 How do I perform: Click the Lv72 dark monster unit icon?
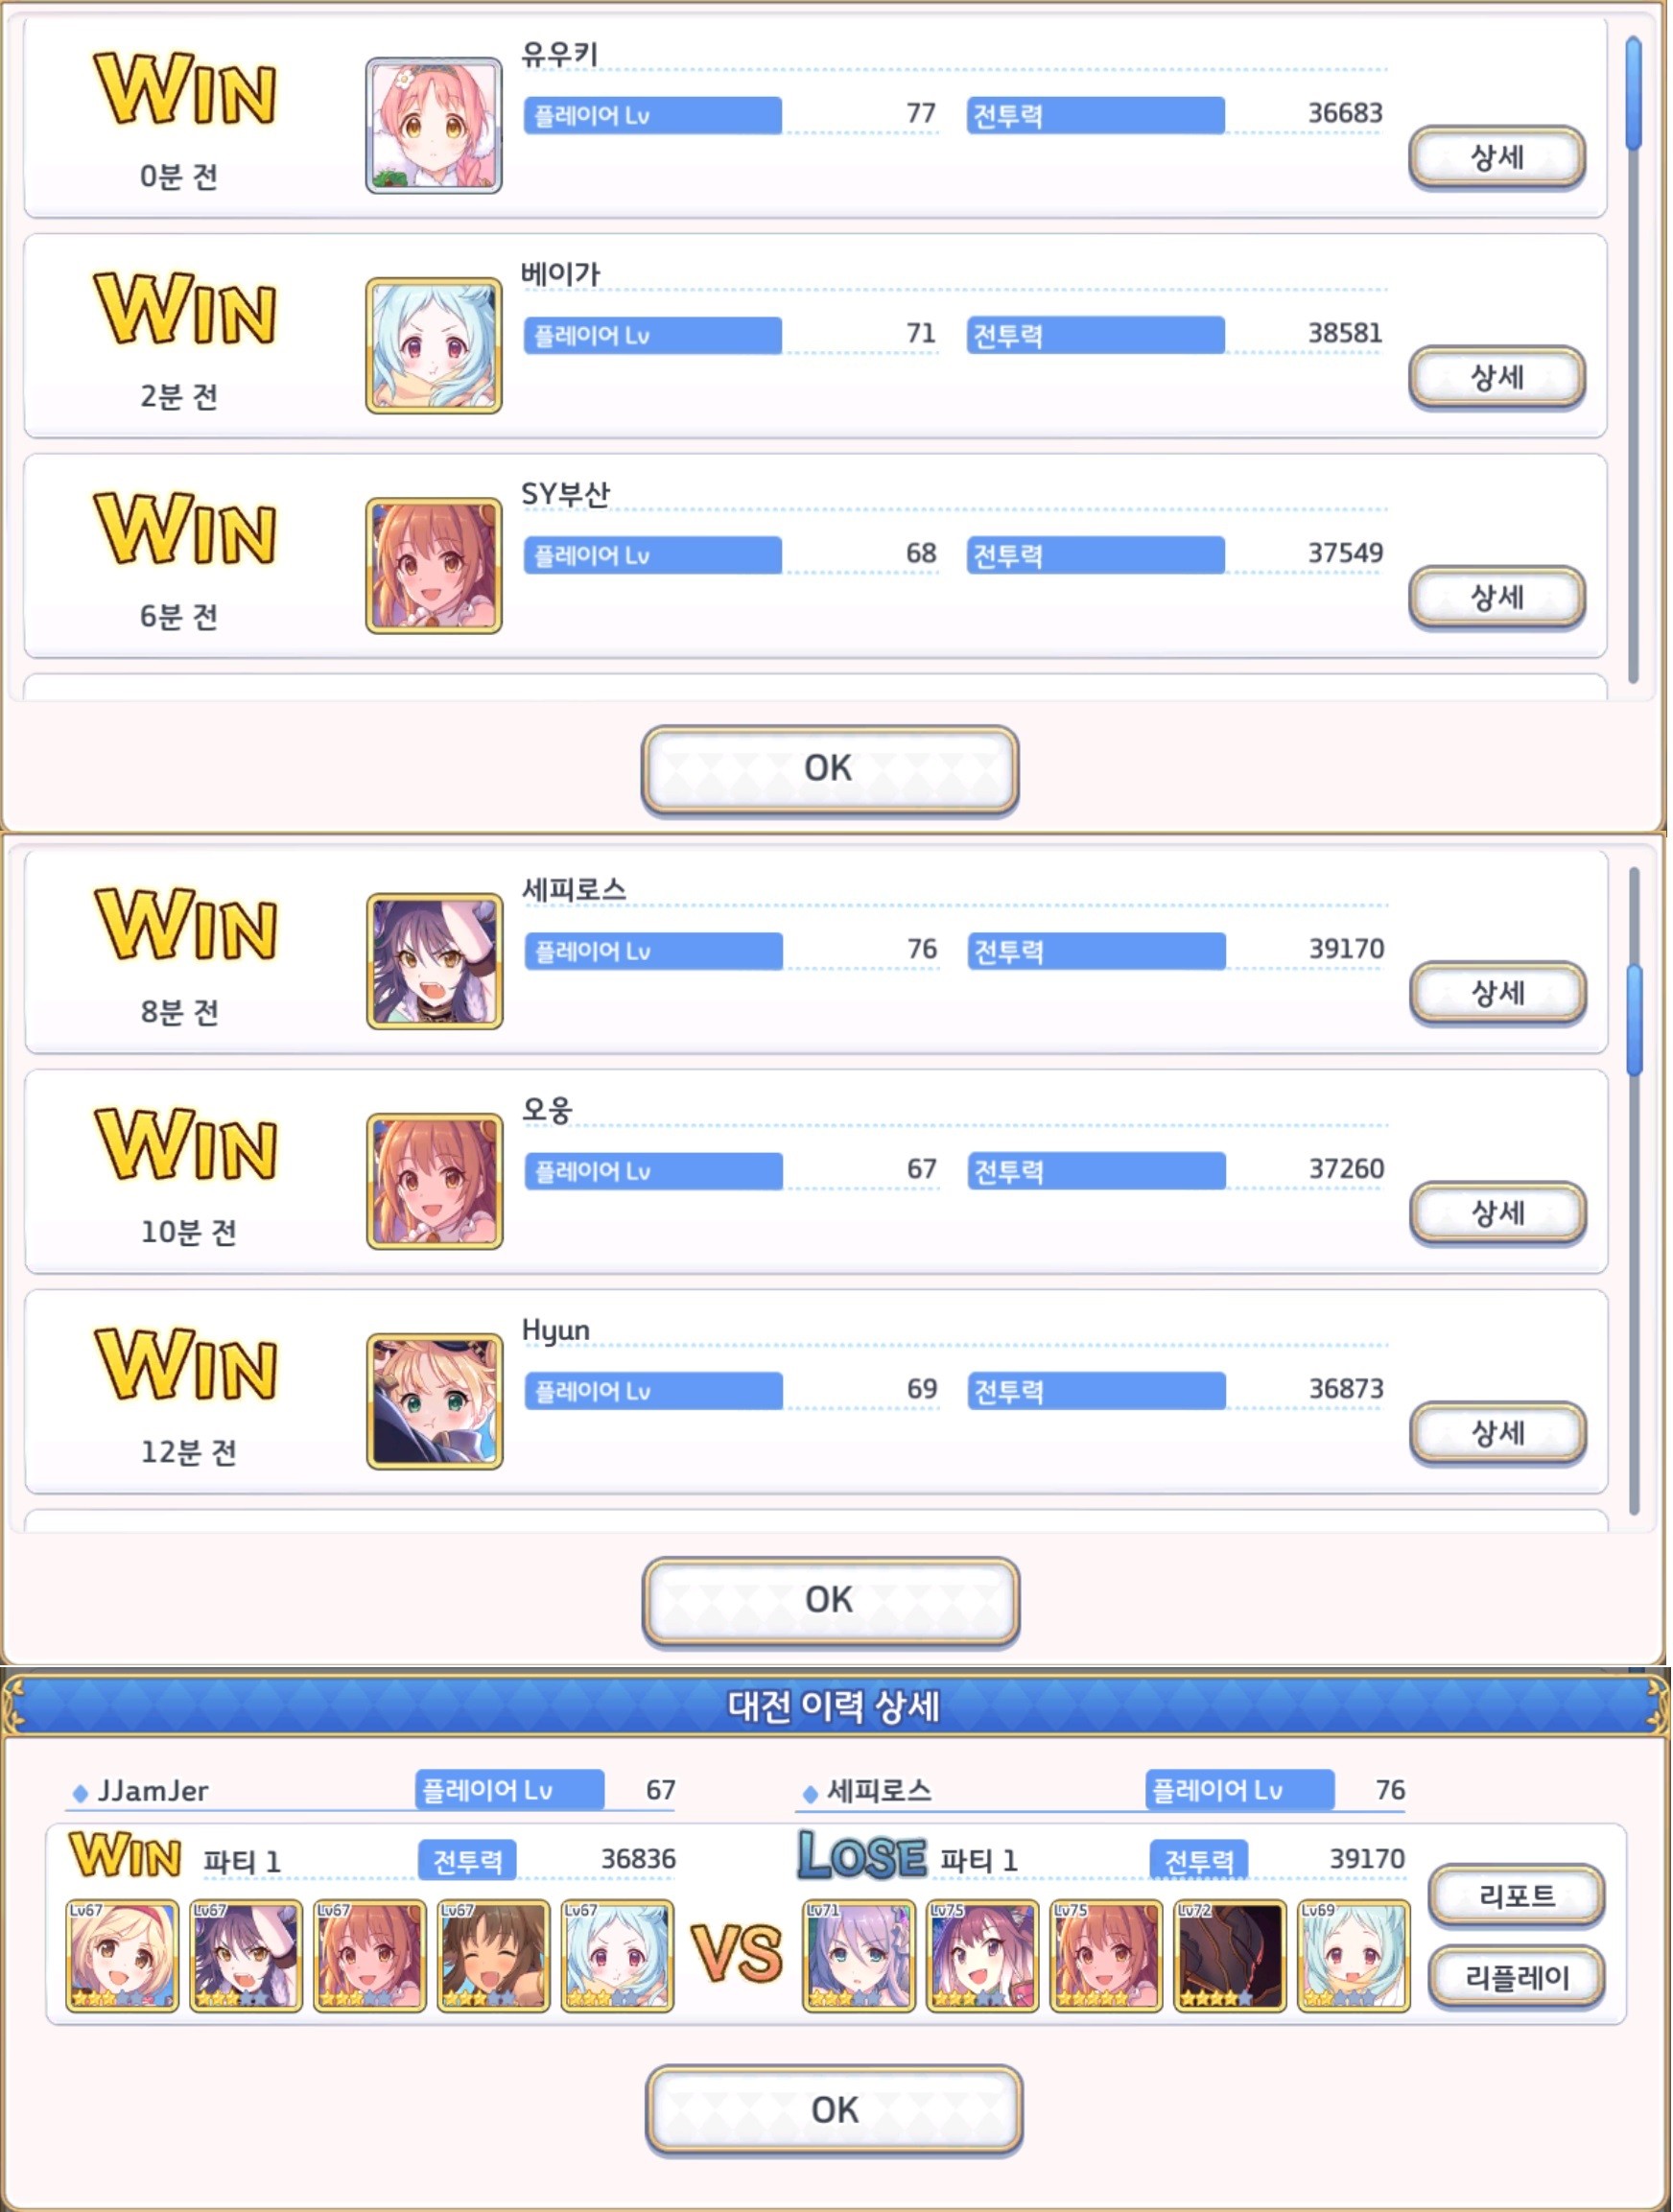pos(1229,1956)
